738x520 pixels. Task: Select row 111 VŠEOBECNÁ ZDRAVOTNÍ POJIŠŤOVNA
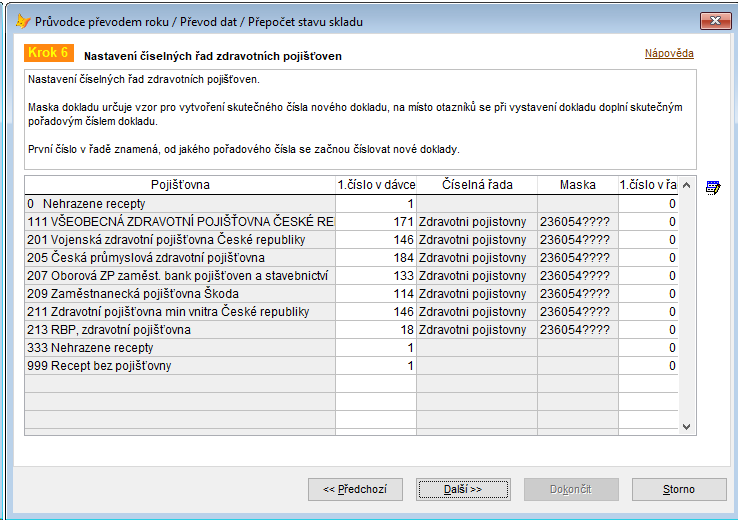180,221
